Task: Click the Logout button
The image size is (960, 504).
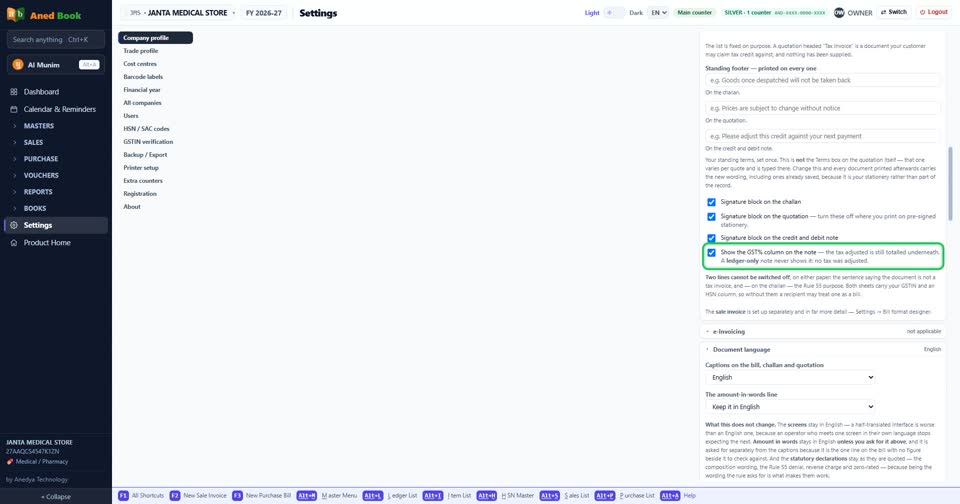Action: click(x=934, y=12)
